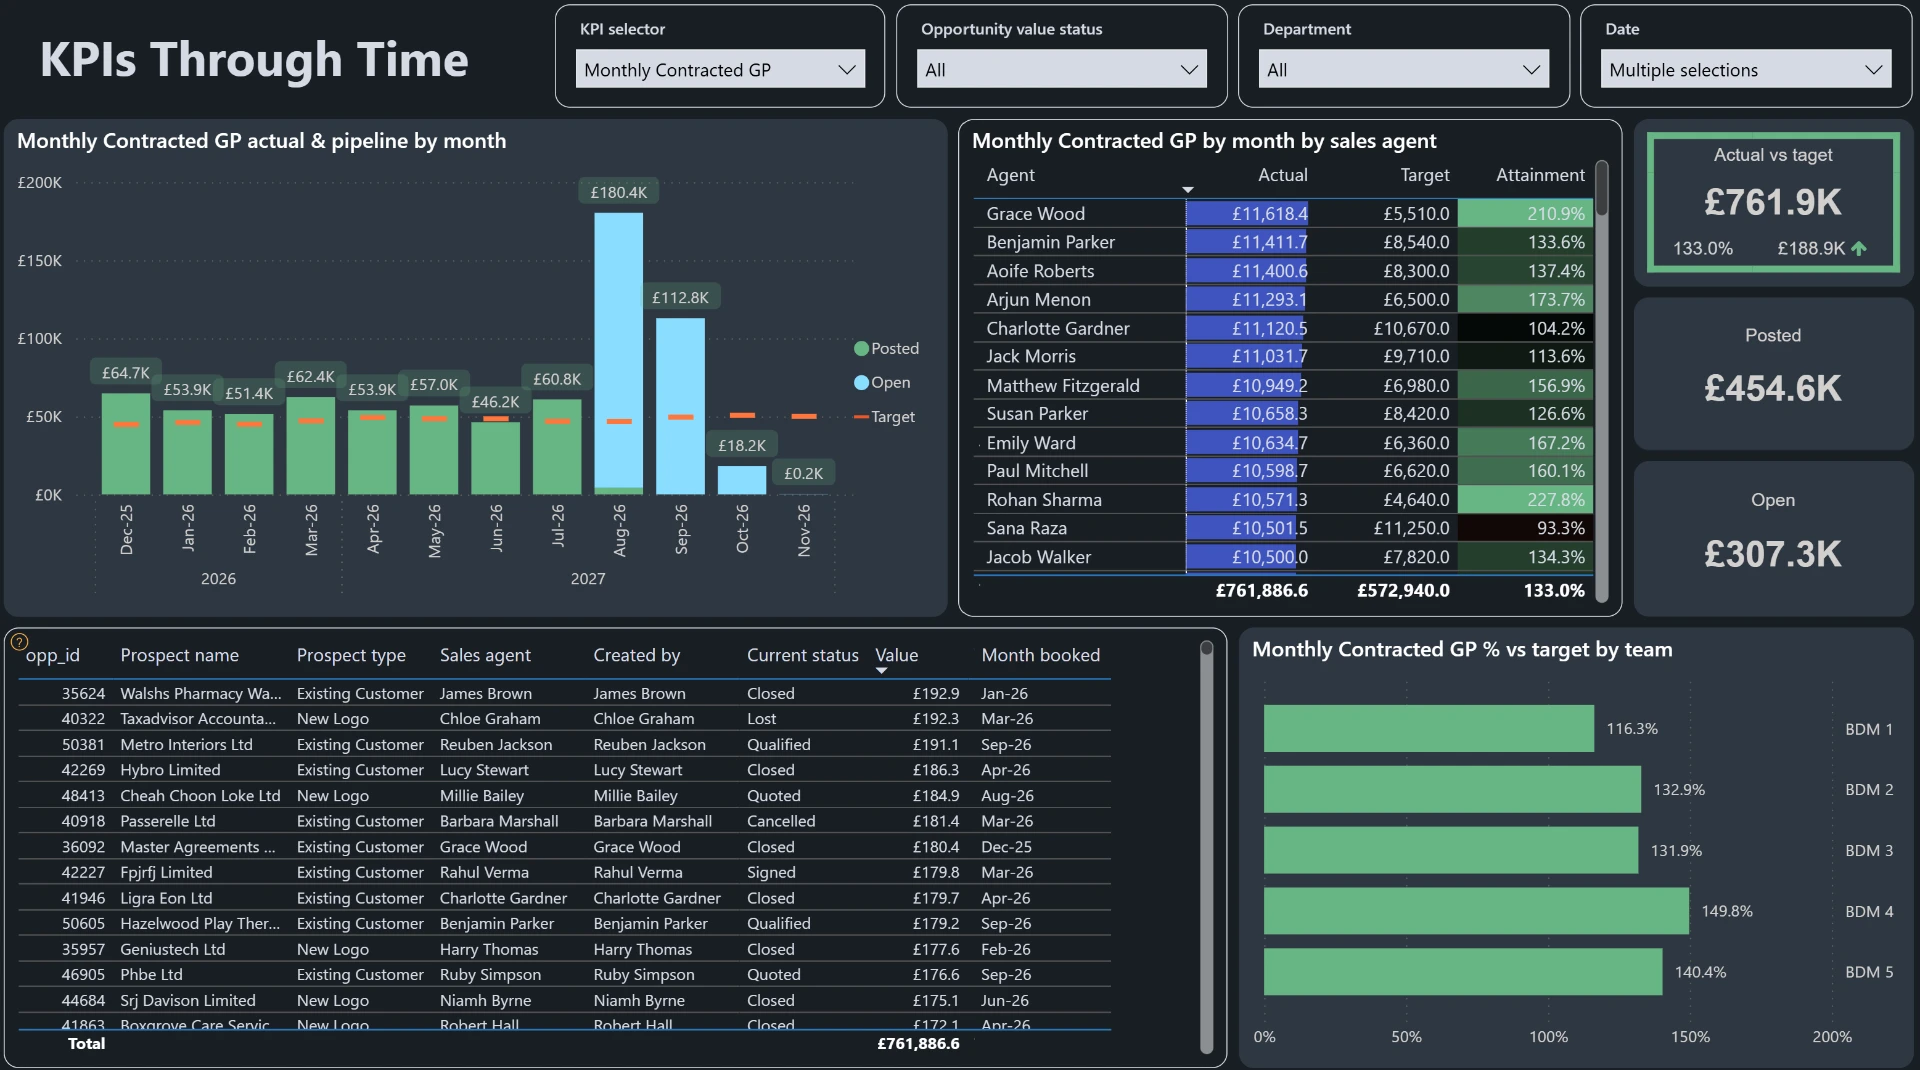Click the Sep-26 bar in monthly chart

pos(680,406)
